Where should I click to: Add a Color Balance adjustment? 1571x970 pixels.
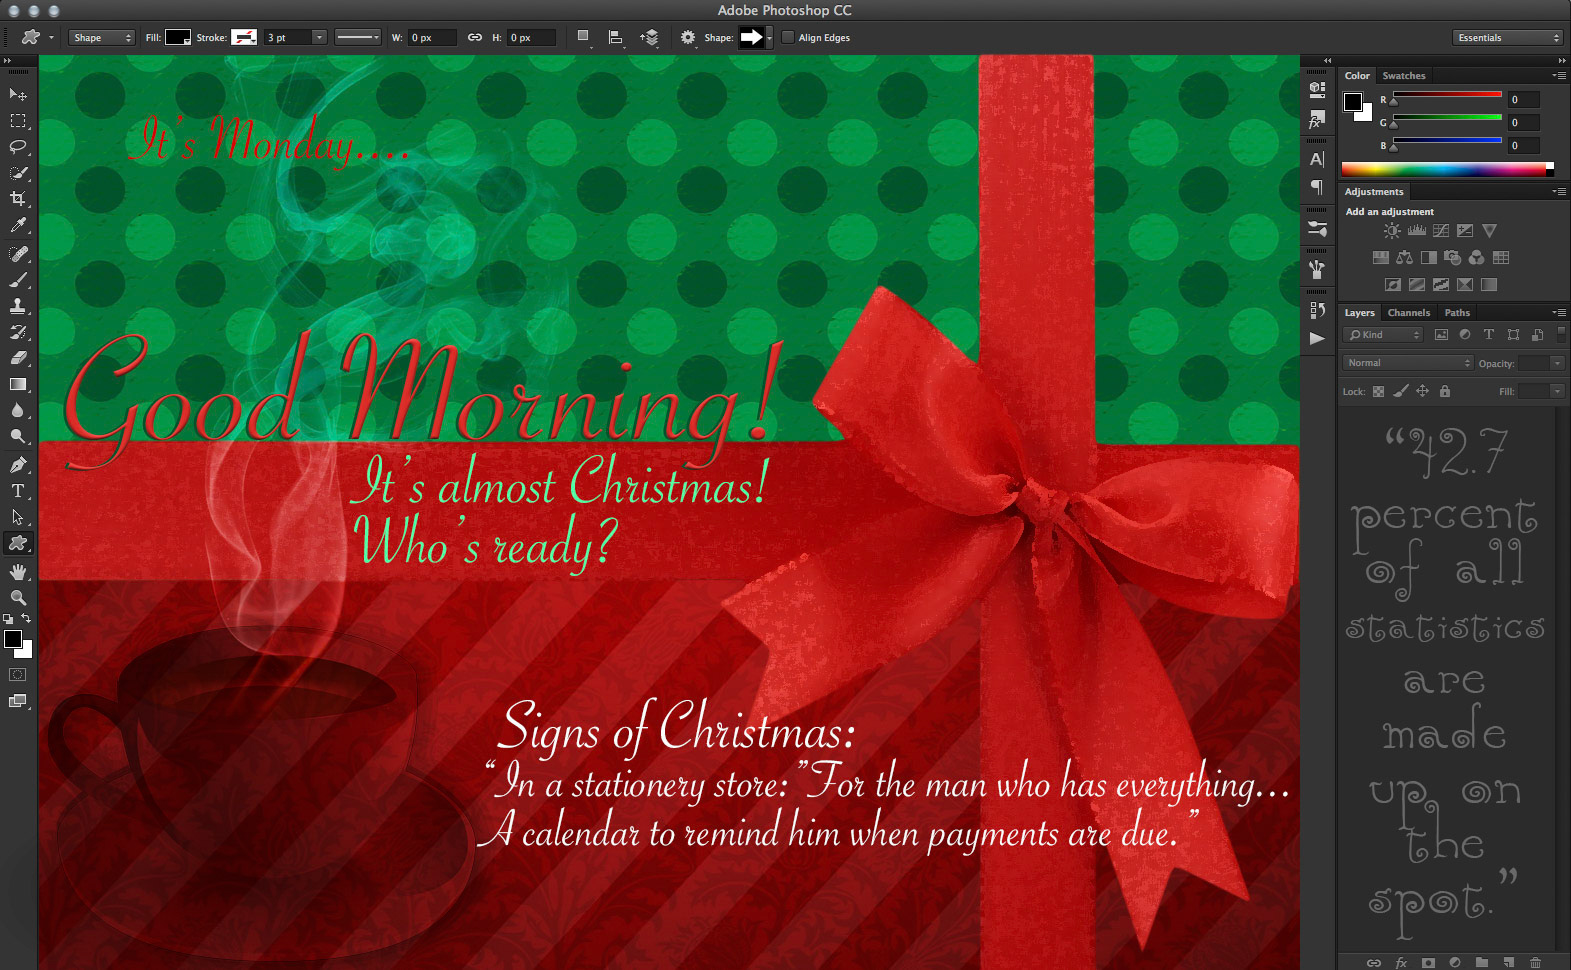pos(1405,258)
